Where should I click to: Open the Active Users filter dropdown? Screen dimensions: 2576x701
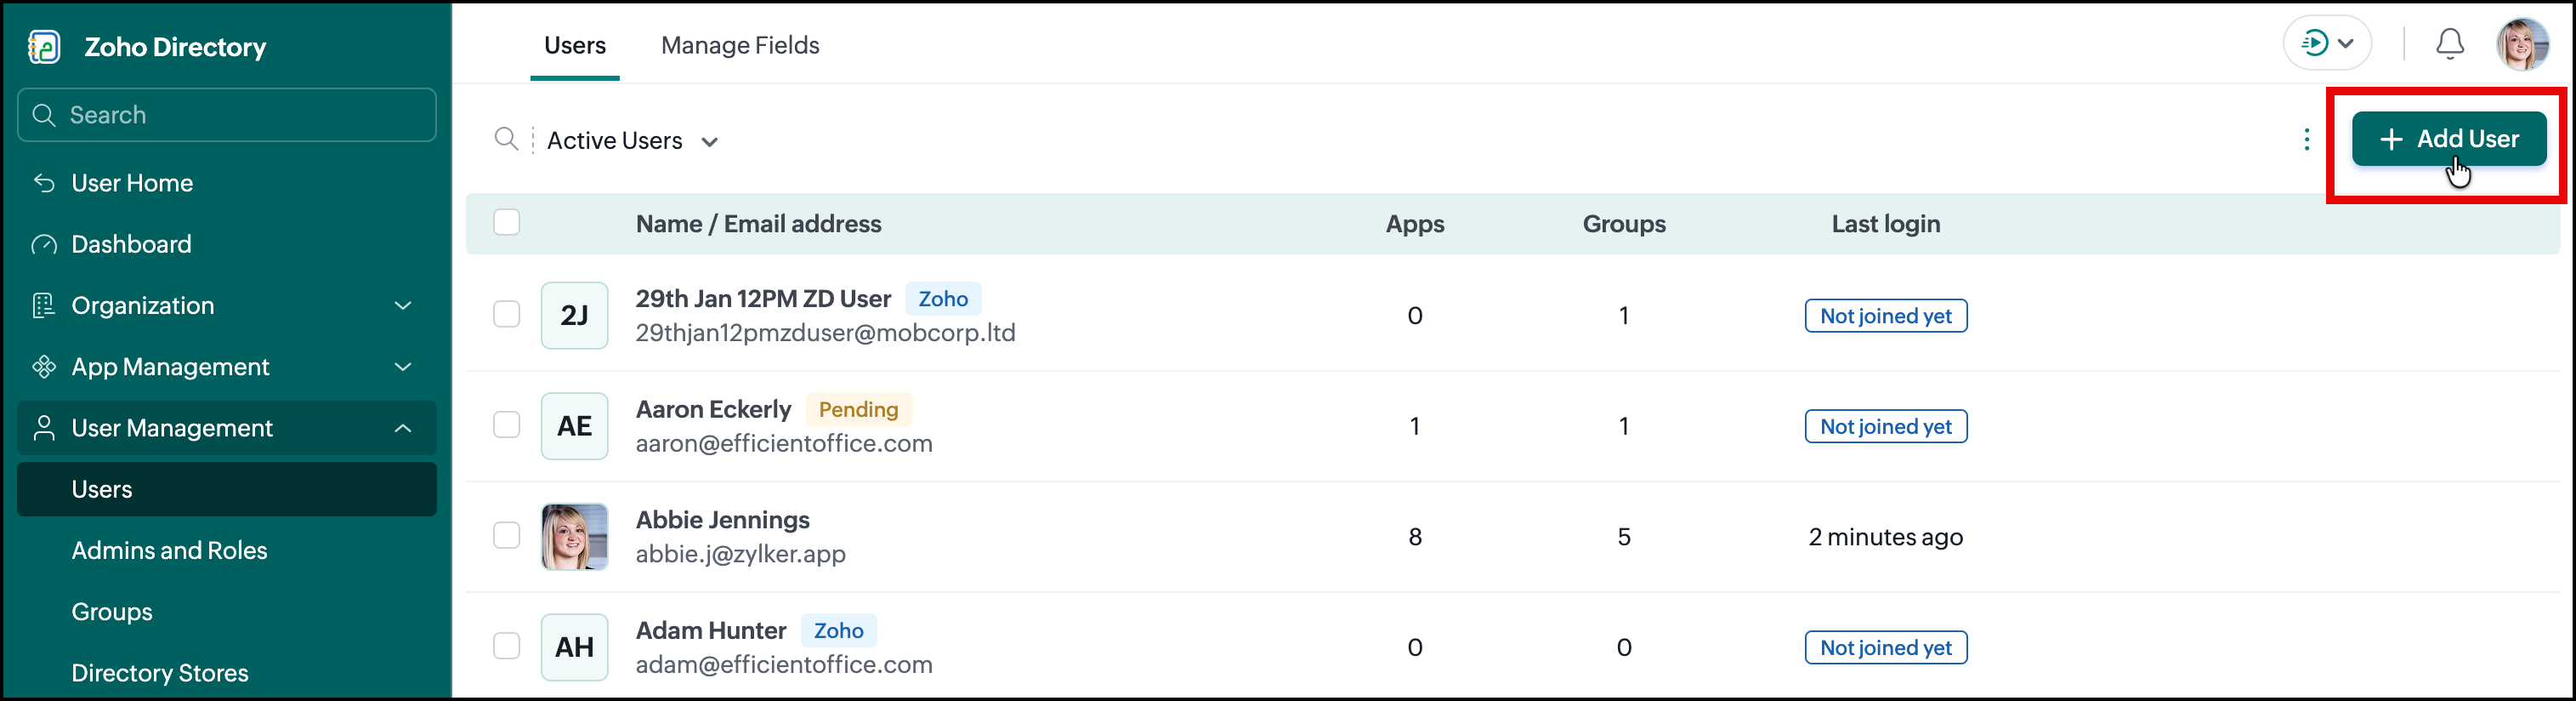[632, 141]
